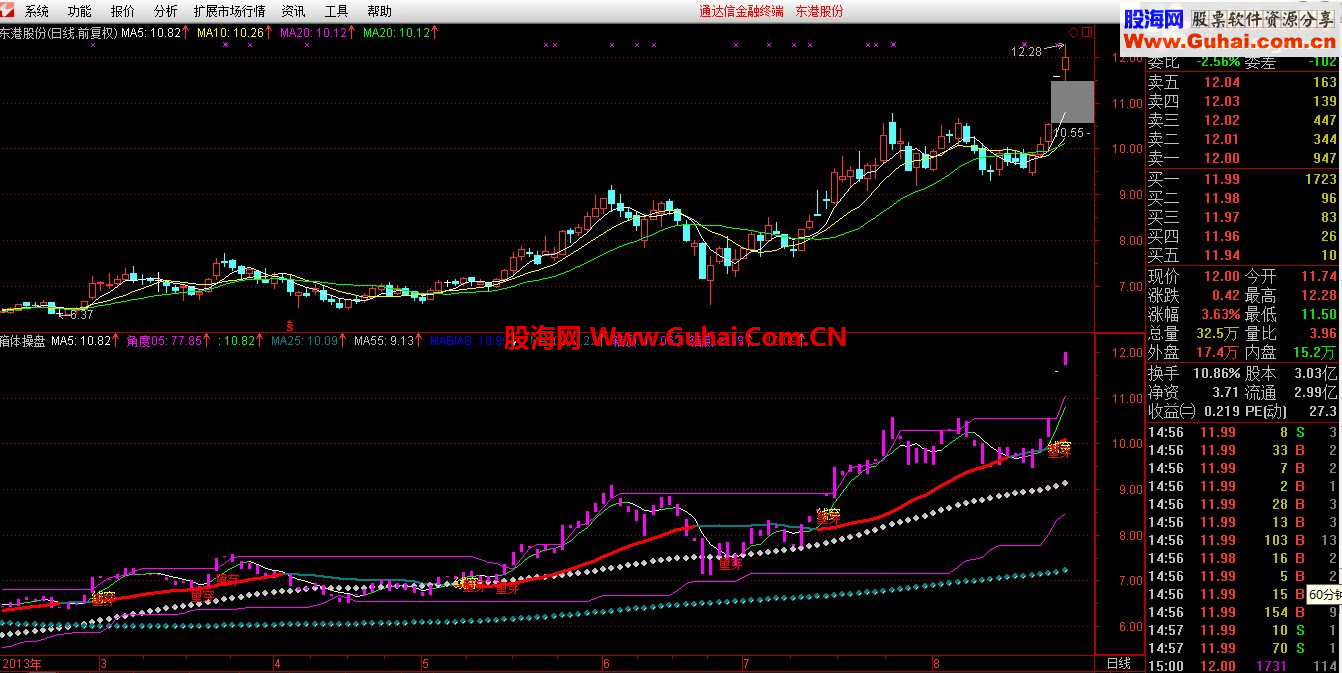Click the 最低 11.50 field

1290,314
